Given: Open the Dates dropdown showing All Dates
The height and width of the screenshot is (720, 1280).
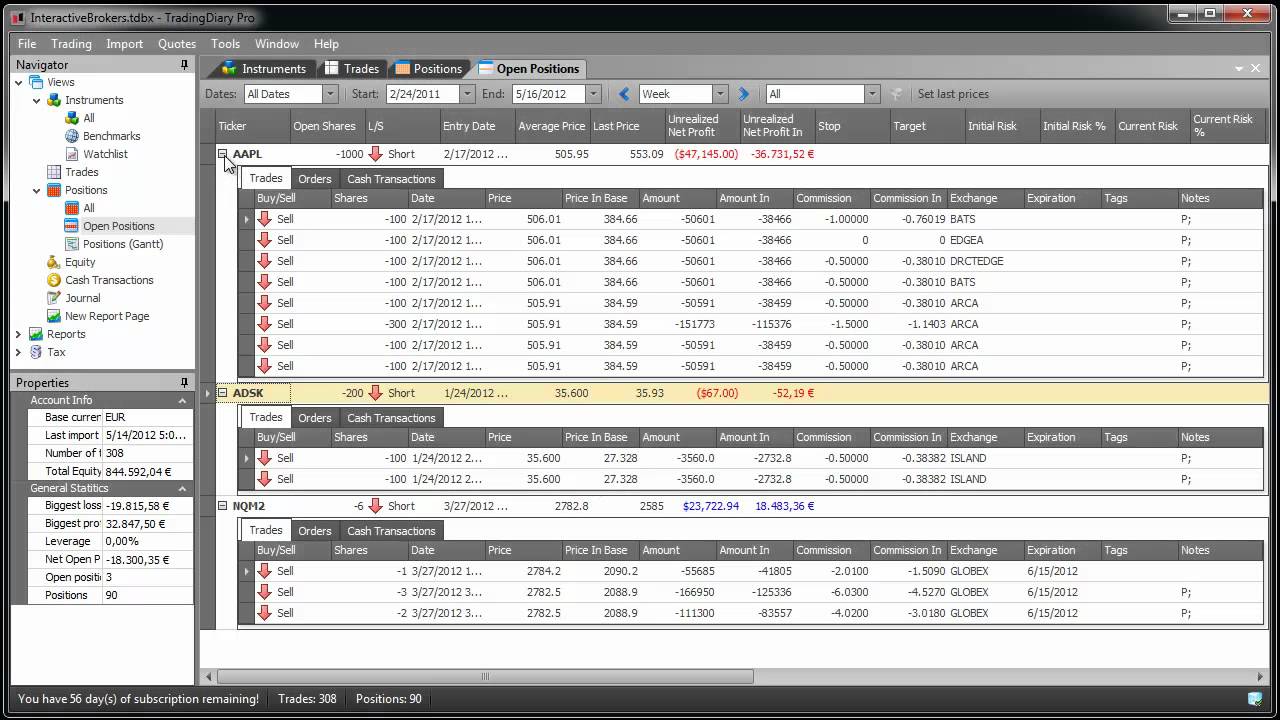Looking at the screenshot, I should (329, 94).
